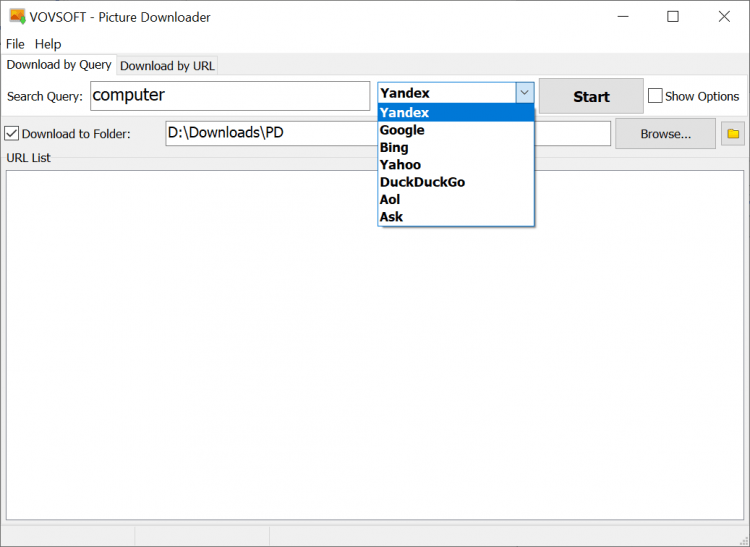Collapse the search engine dropdown arrow
Screen dimensions: 750x547
tap(524, 93)
